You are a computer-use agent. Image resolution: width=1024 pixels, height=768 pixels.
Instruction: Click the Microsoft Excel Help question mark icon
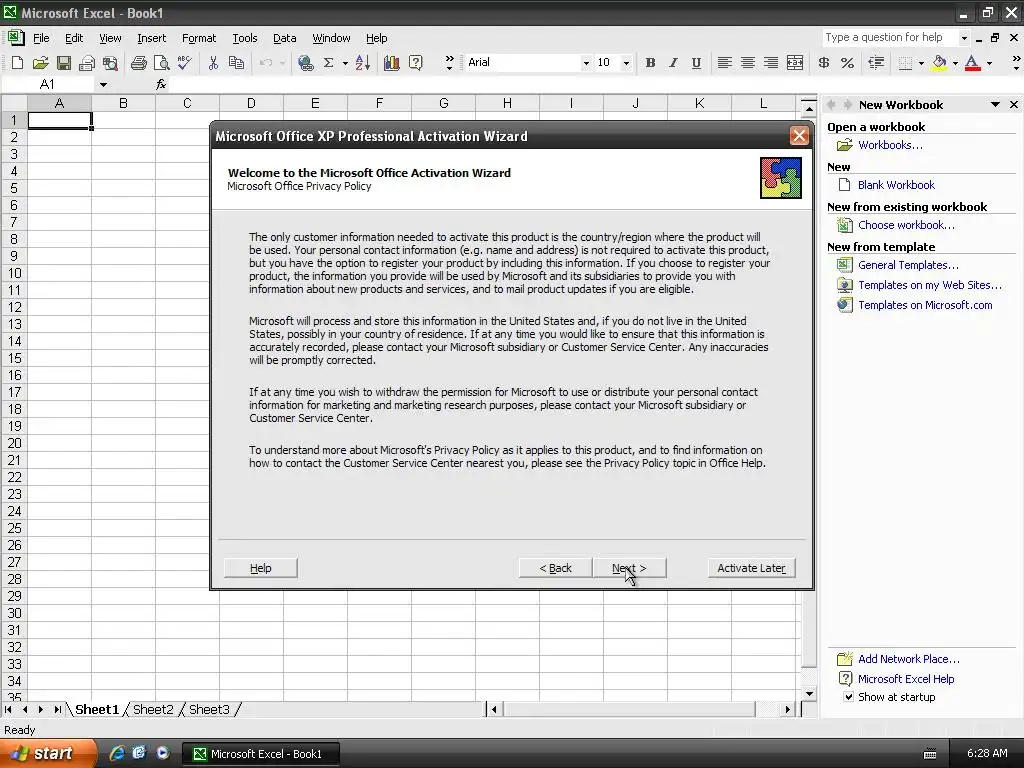[x=415, y=63]
